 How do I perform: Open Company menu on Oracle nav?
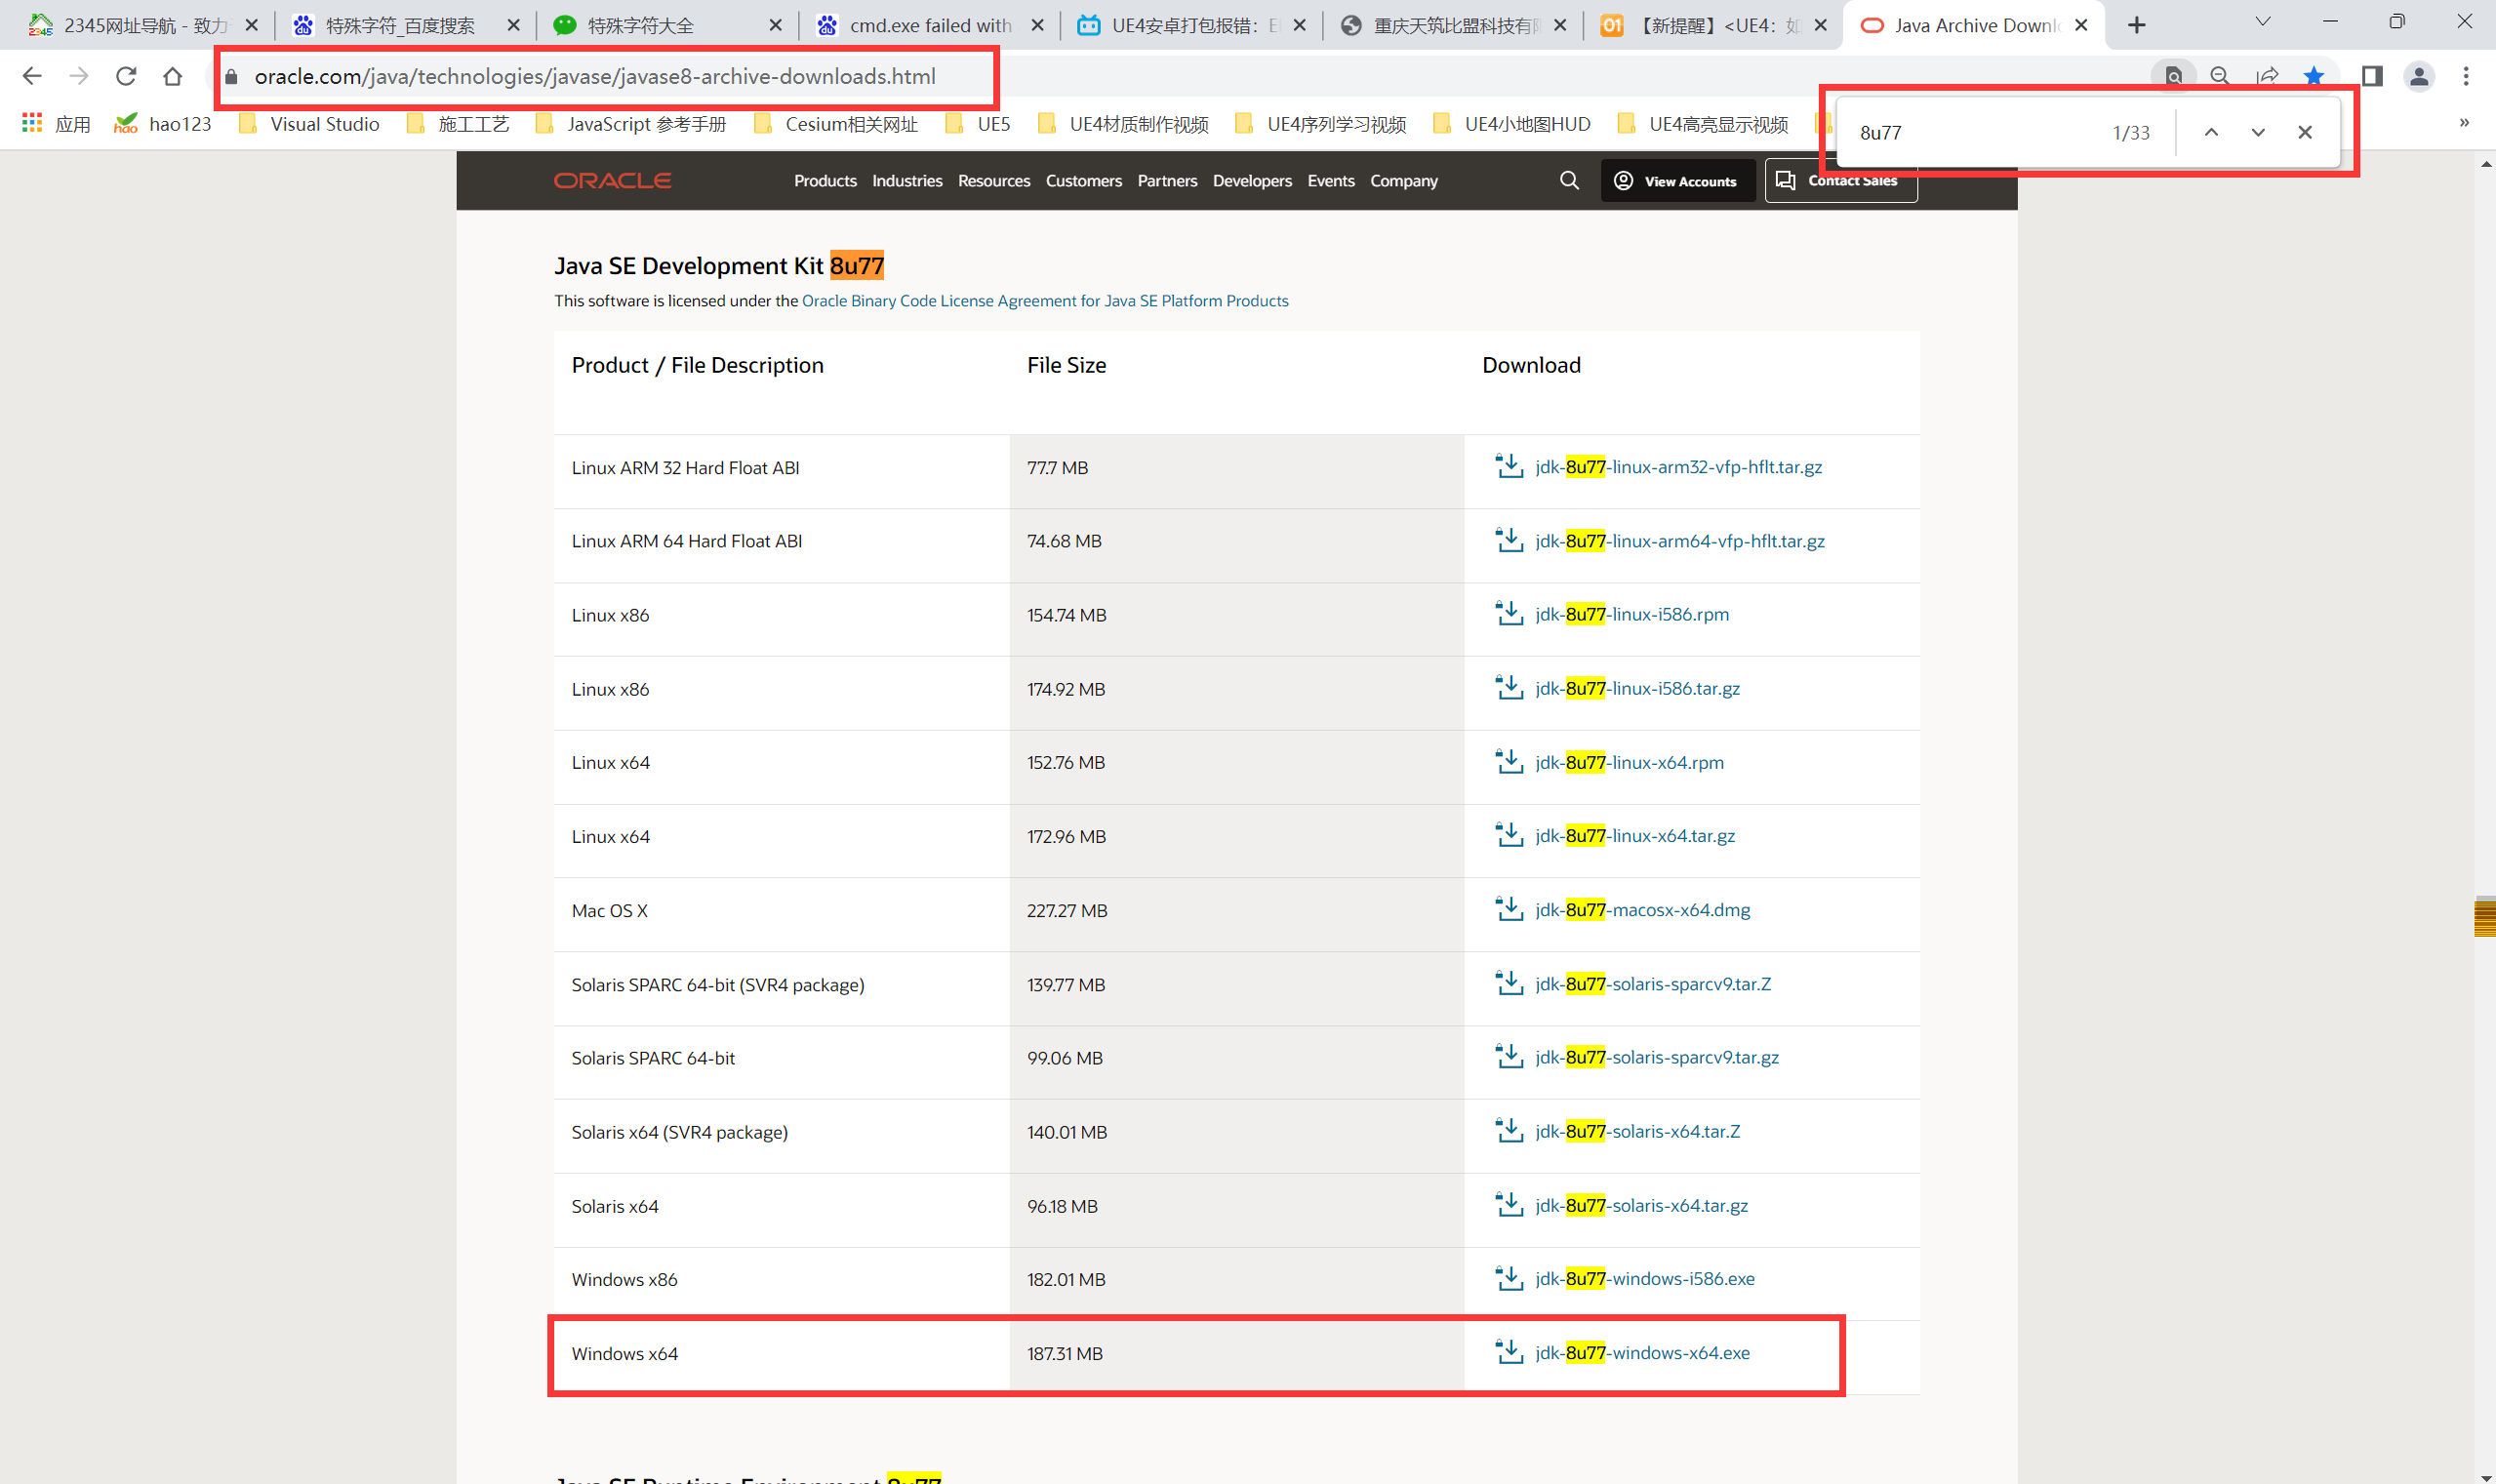1404,181
